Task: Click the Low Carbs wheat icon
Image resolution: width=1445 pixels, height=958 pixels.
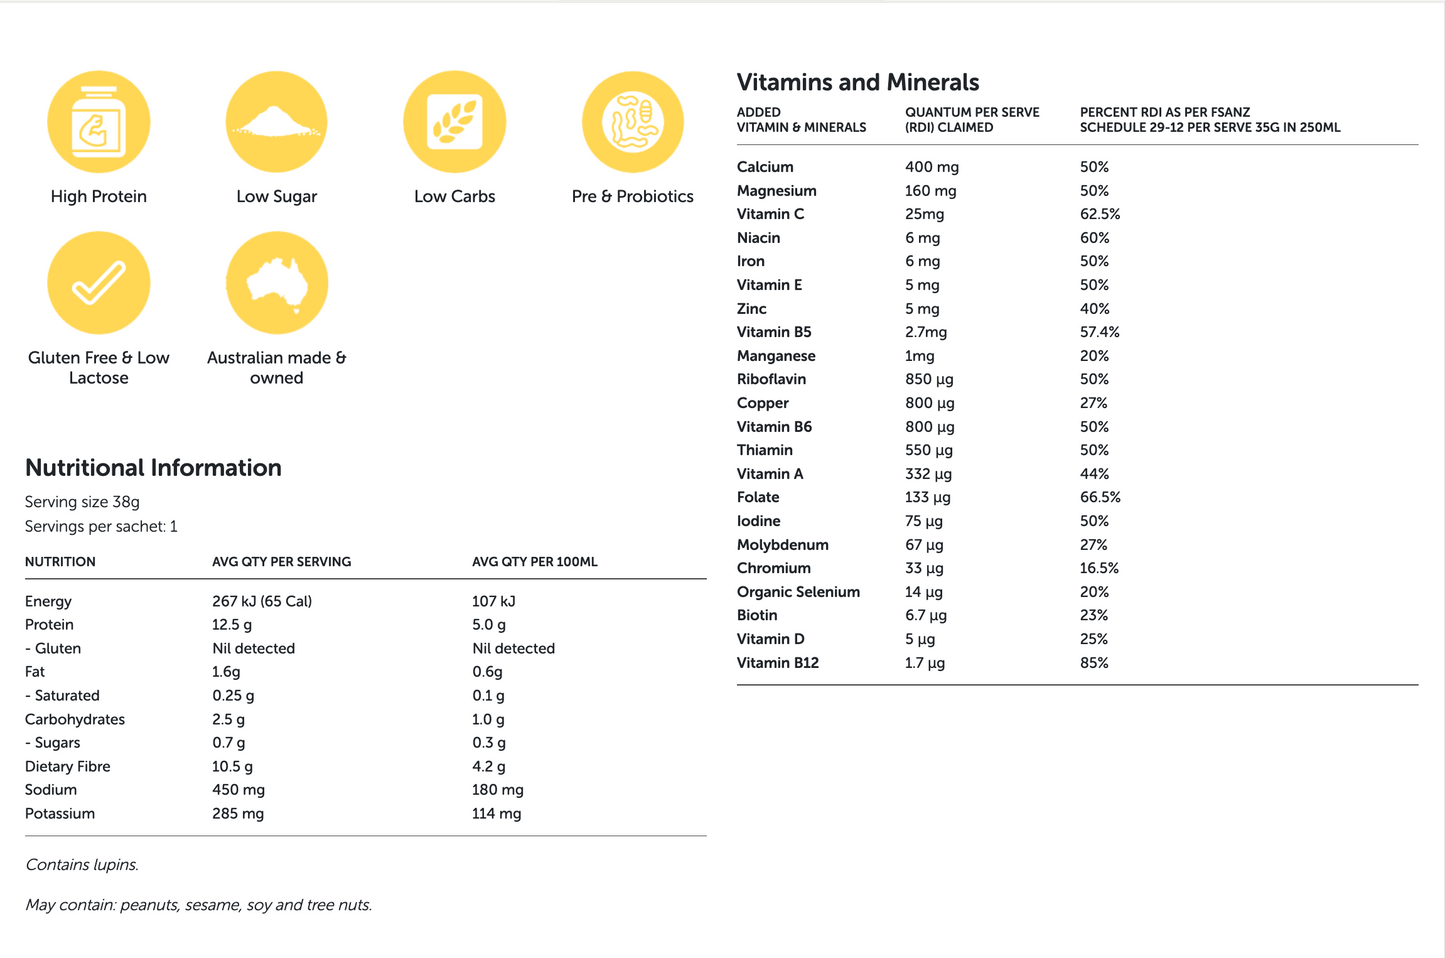Action: click(x=454, y=122)
